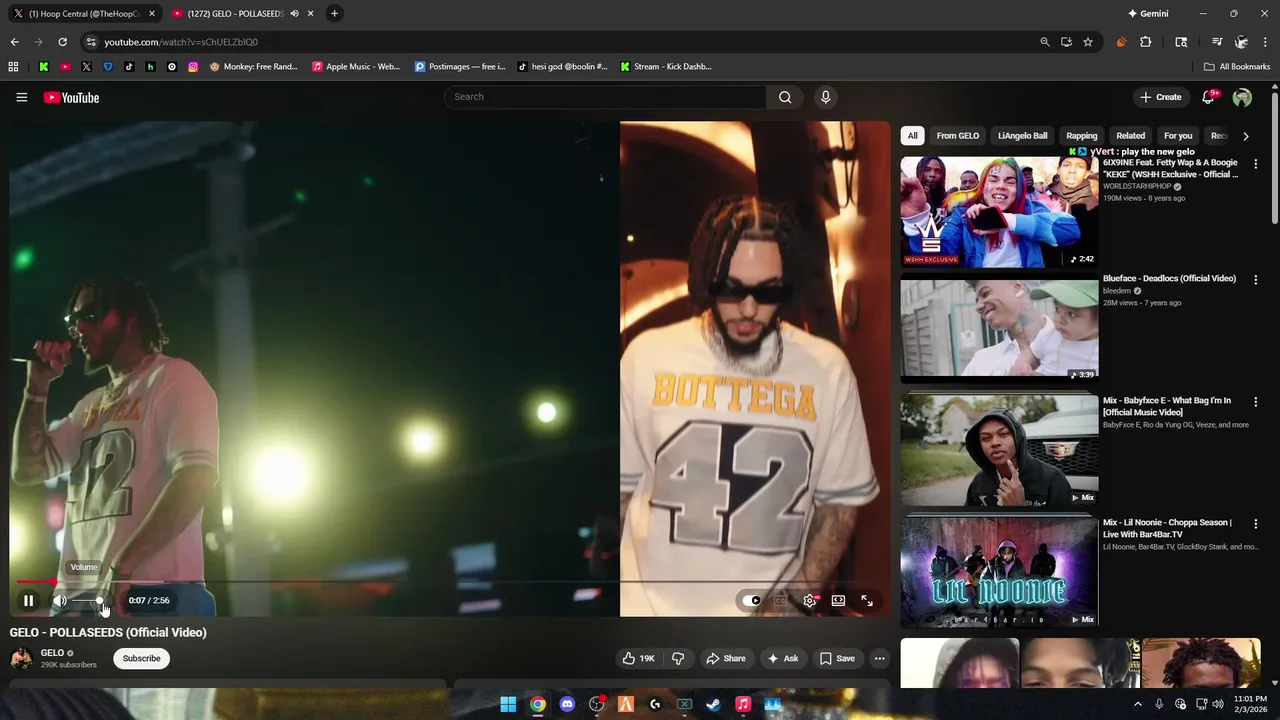The width and height of the screenshot is (1280, 720).
Task: Select the For you chip
Action: pyautogui.click(x=1178, y=136)
